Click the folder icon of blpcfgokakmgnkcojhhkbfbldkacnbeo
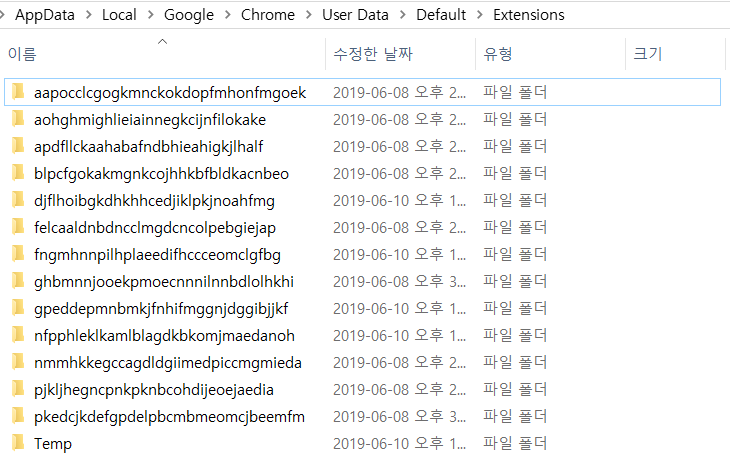Screen dimensions: 730x470 click(x=18, y=172)
